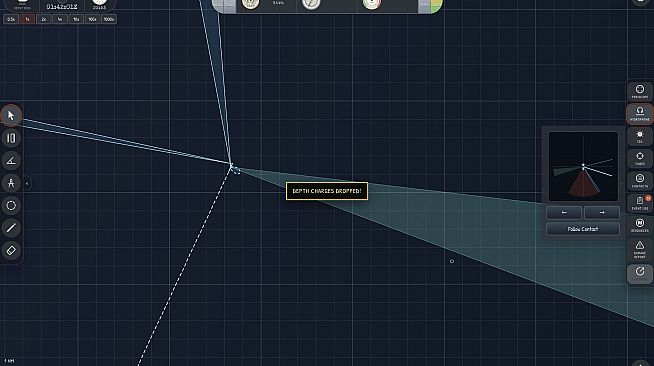Toggle the Hydrophone station button
The height and width of the screenshot is (366, 654).
coord(639,113)
